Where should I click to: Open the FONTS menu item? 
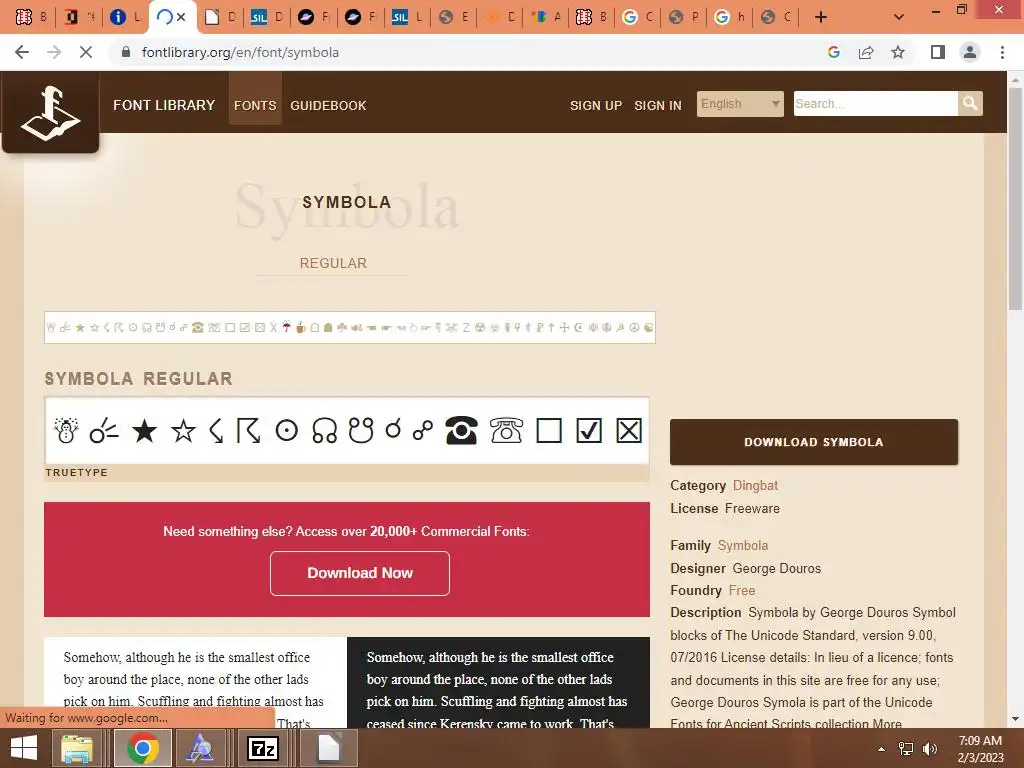255,105
